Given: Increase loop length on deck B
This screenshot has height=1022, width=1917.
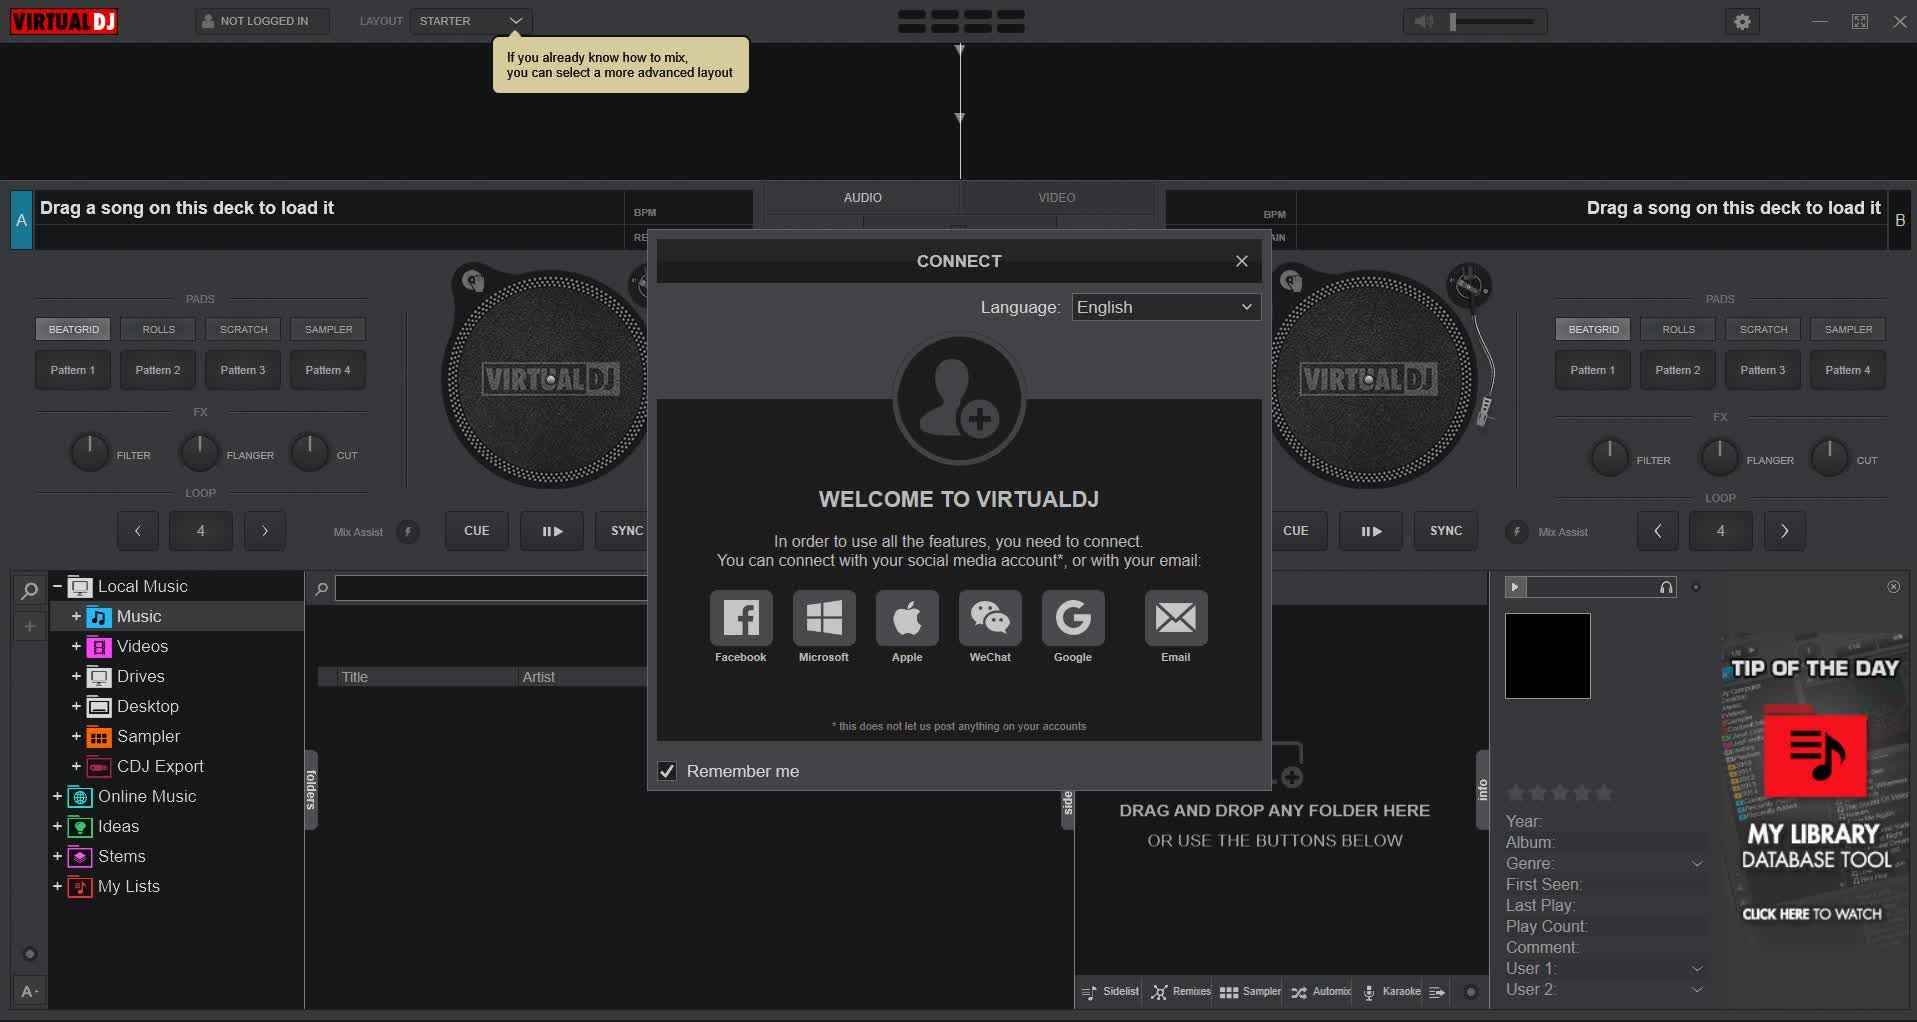Looking at the screenshot, I should (x=1784, y=531).
